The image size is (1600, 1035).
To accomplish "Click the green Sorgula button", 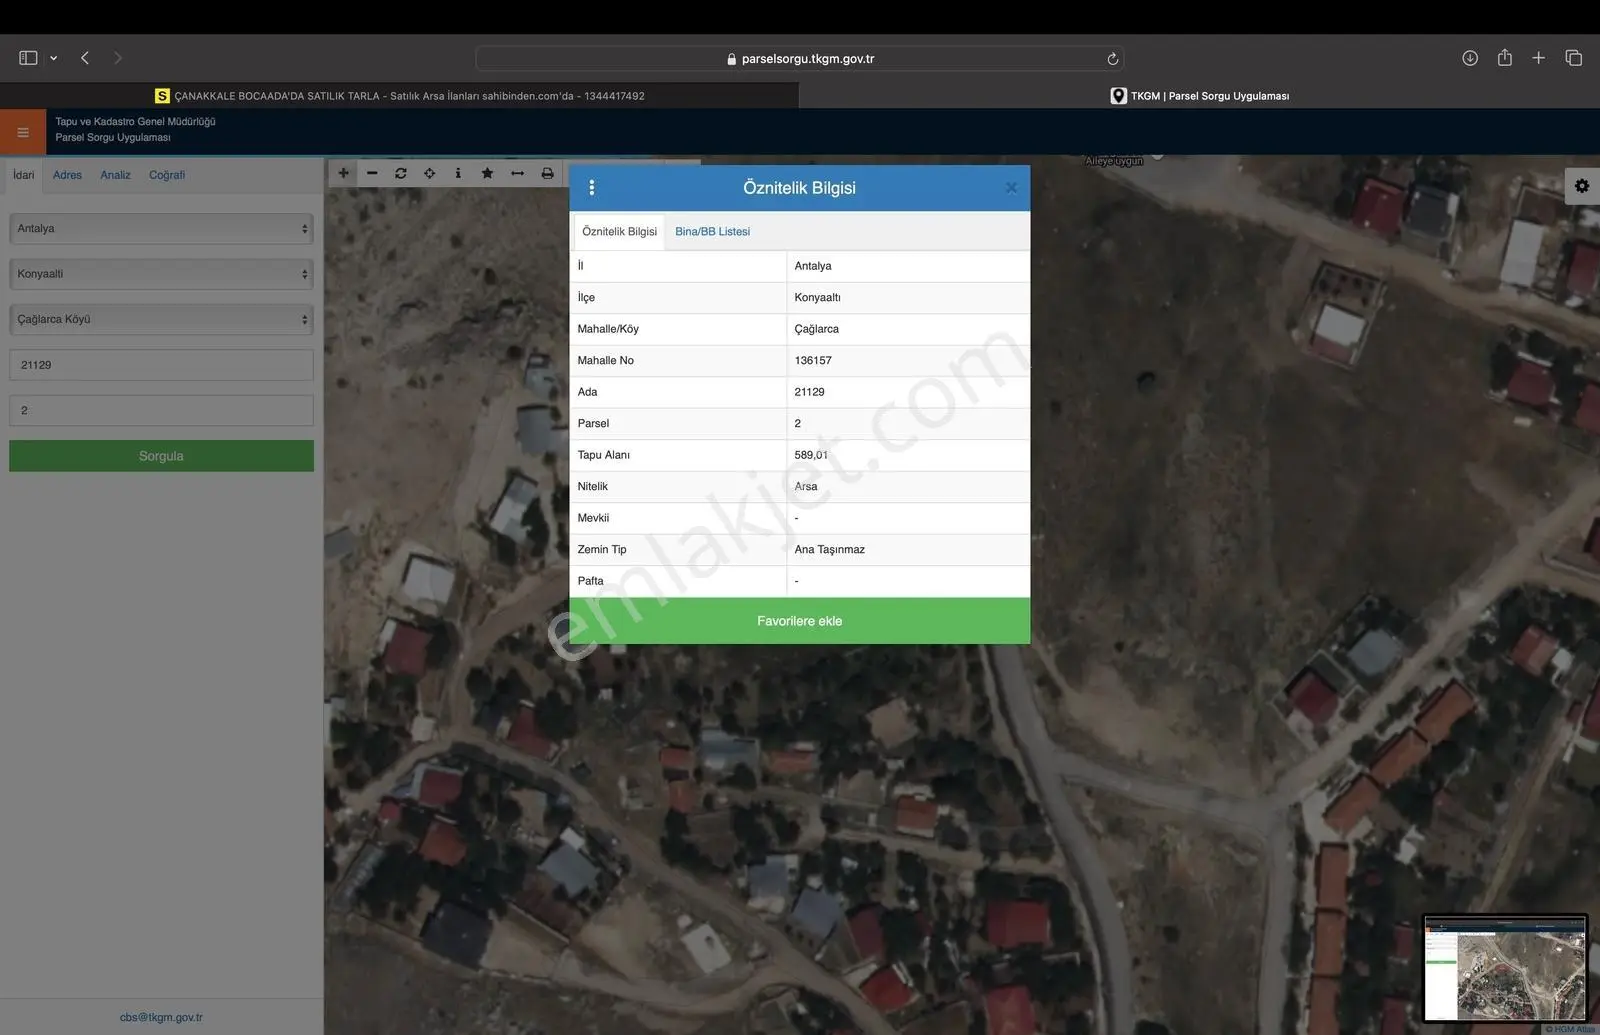I will pos(161,456).
